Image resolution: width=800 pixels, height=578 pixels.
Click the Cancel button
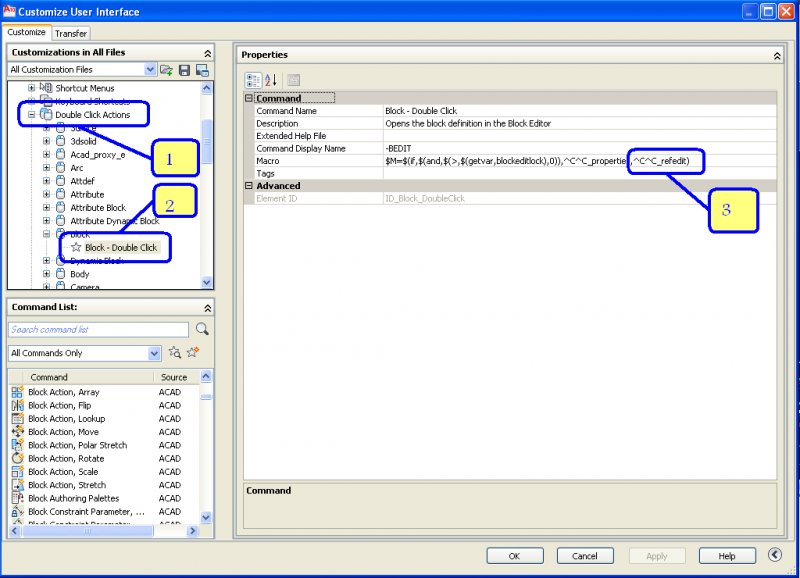point(585,556)
